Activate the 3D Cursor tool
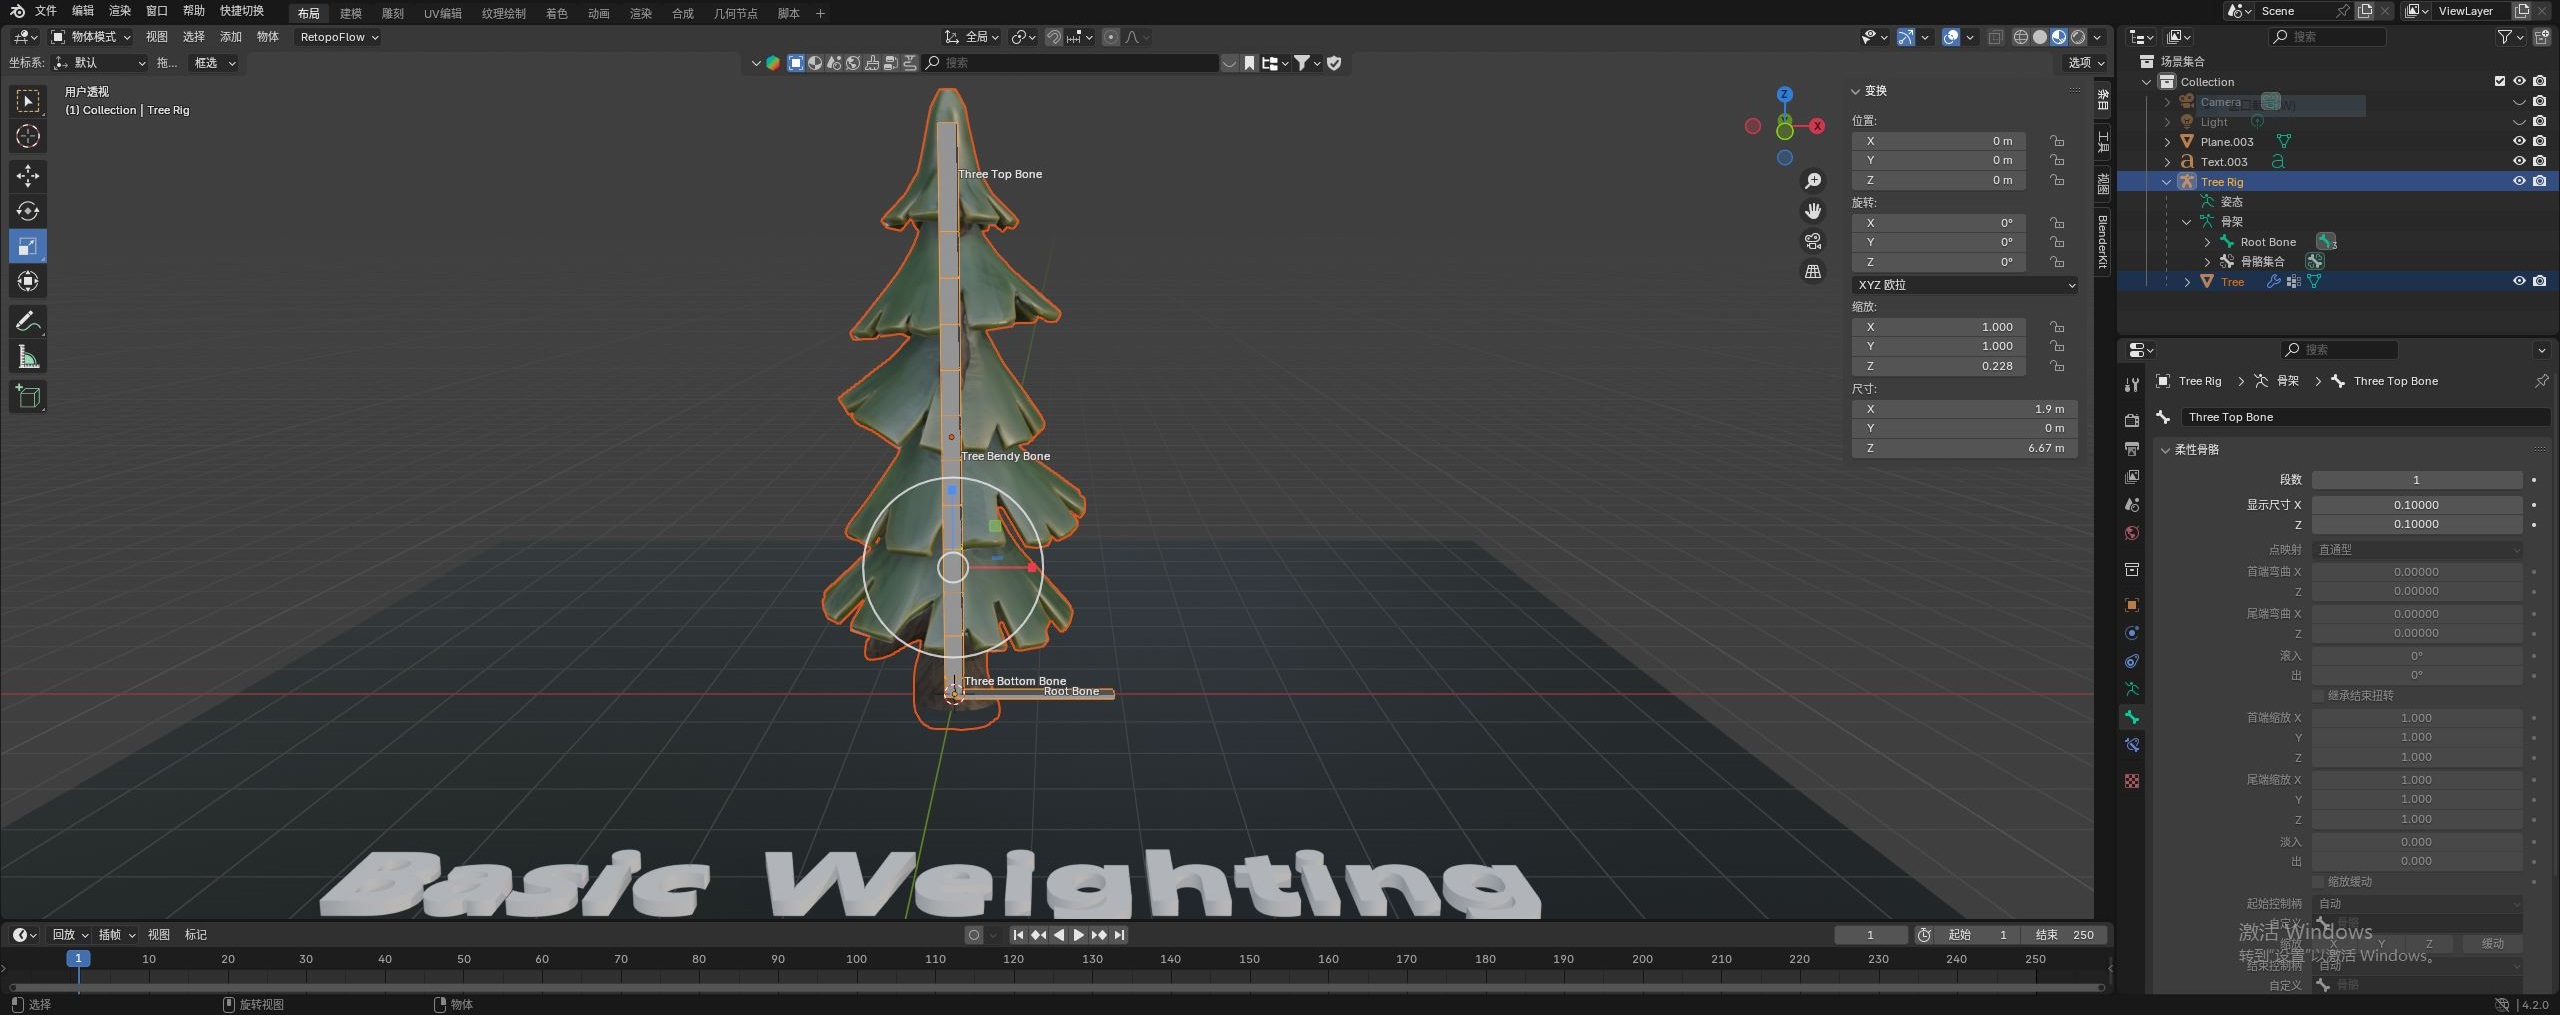The height and width of the screenshot is (1015, 2560). click(x=28, y=136)
